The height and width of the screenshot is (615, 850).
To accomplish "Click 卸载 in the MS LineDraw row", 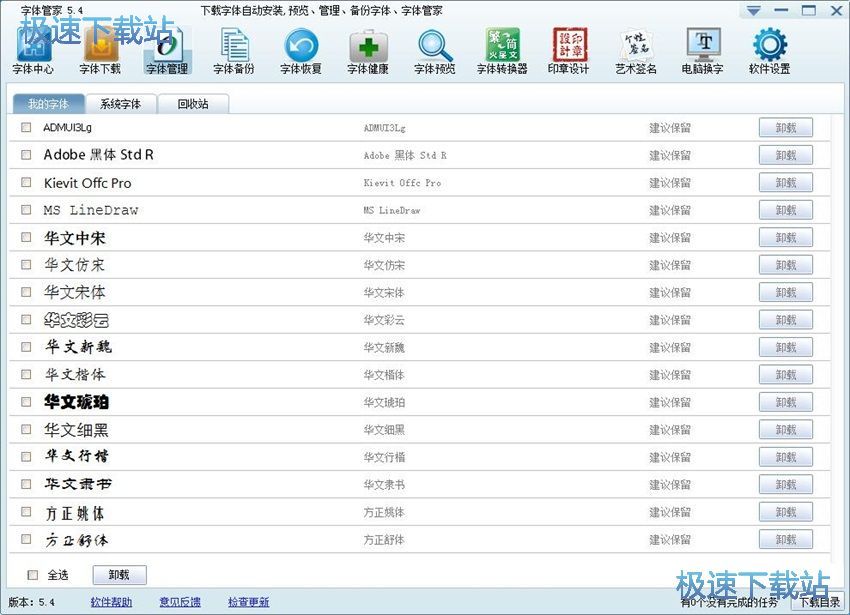I will click(785, 210).
